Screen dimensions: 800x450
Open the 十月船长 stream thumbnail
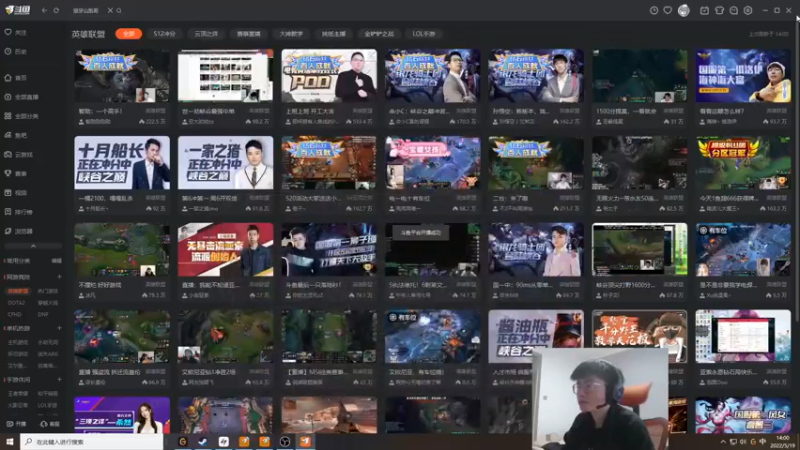pos(122,163)
